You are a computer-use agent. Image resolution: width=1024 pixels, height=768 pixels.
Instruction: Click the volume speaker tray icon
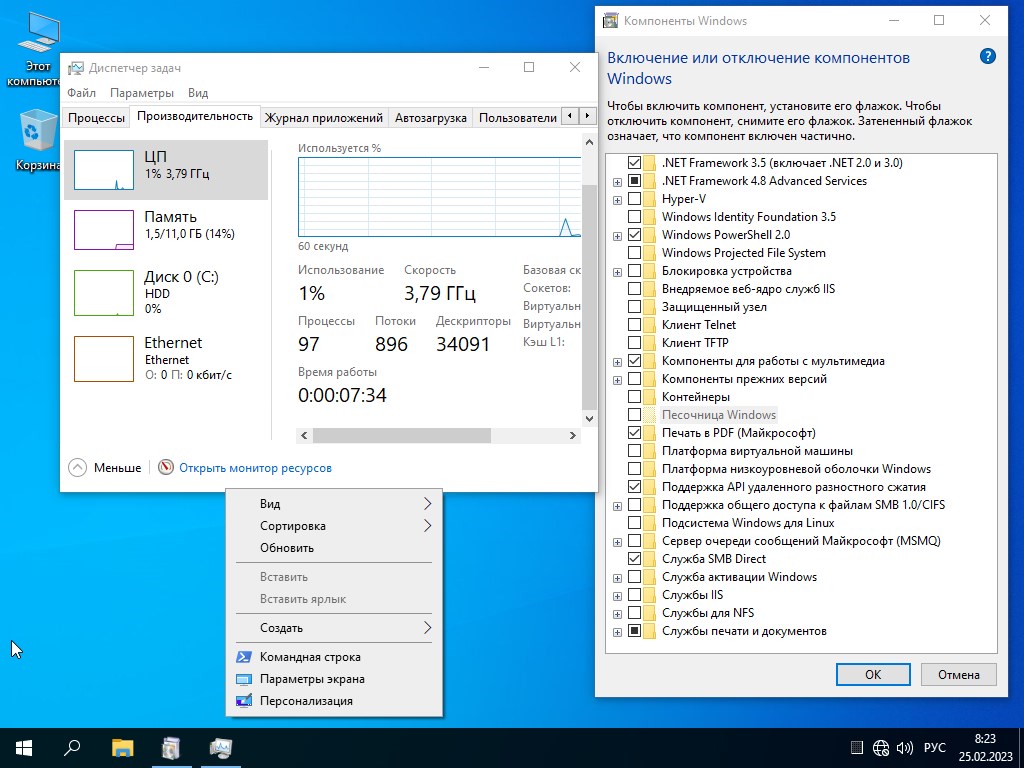[904, 747]
